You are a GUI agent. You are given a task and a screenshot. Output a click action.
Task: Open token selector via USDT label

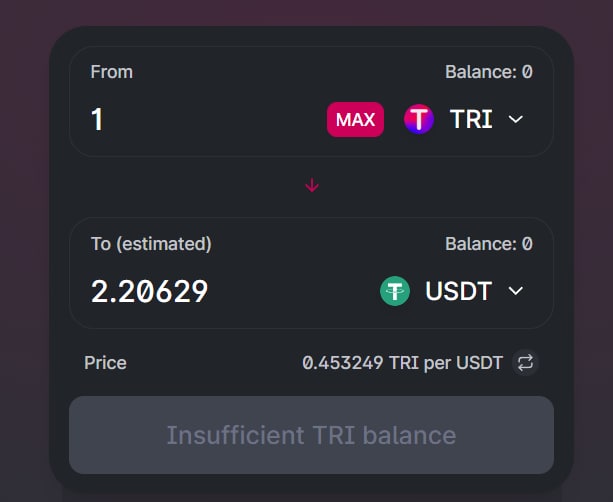click(x=459, y=291)
